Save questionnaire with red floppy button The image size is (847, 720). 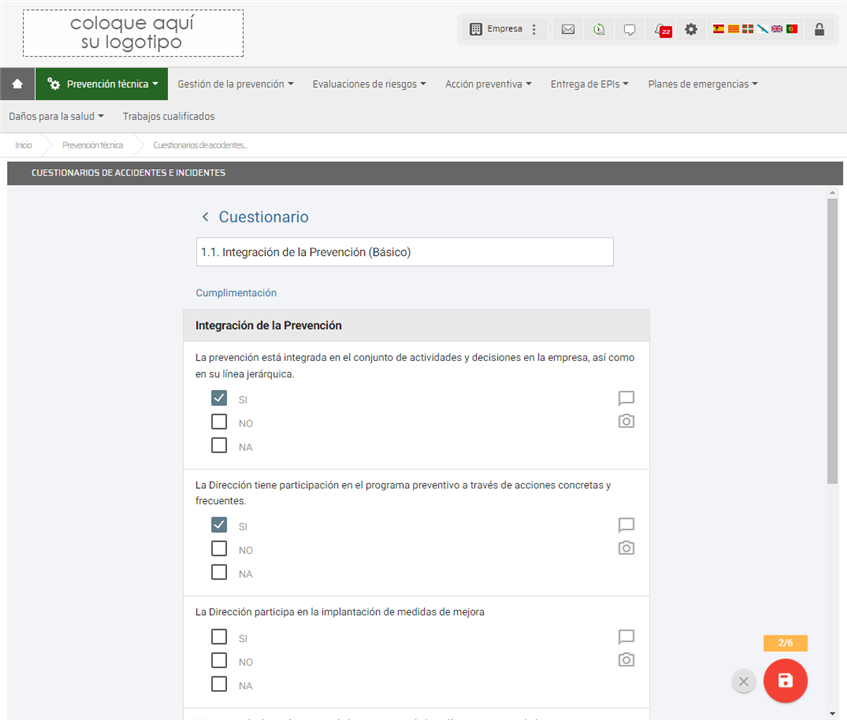pos(785,681)
